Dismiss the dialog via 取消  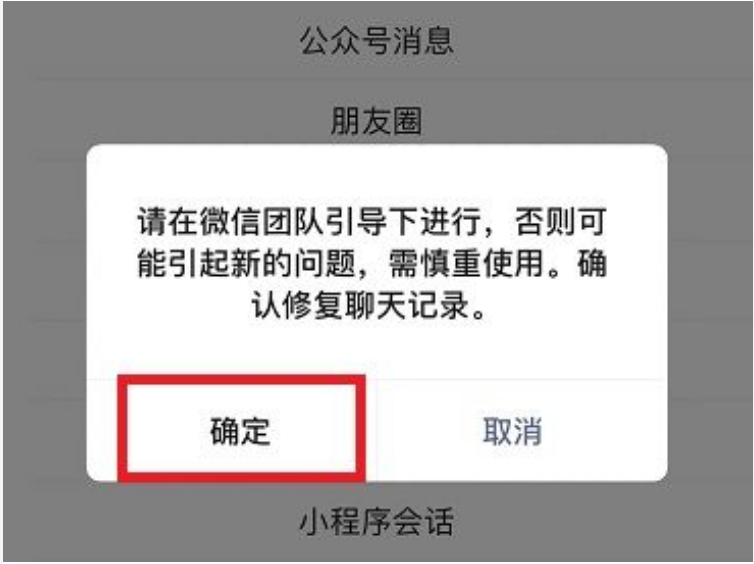pos(513,430)
